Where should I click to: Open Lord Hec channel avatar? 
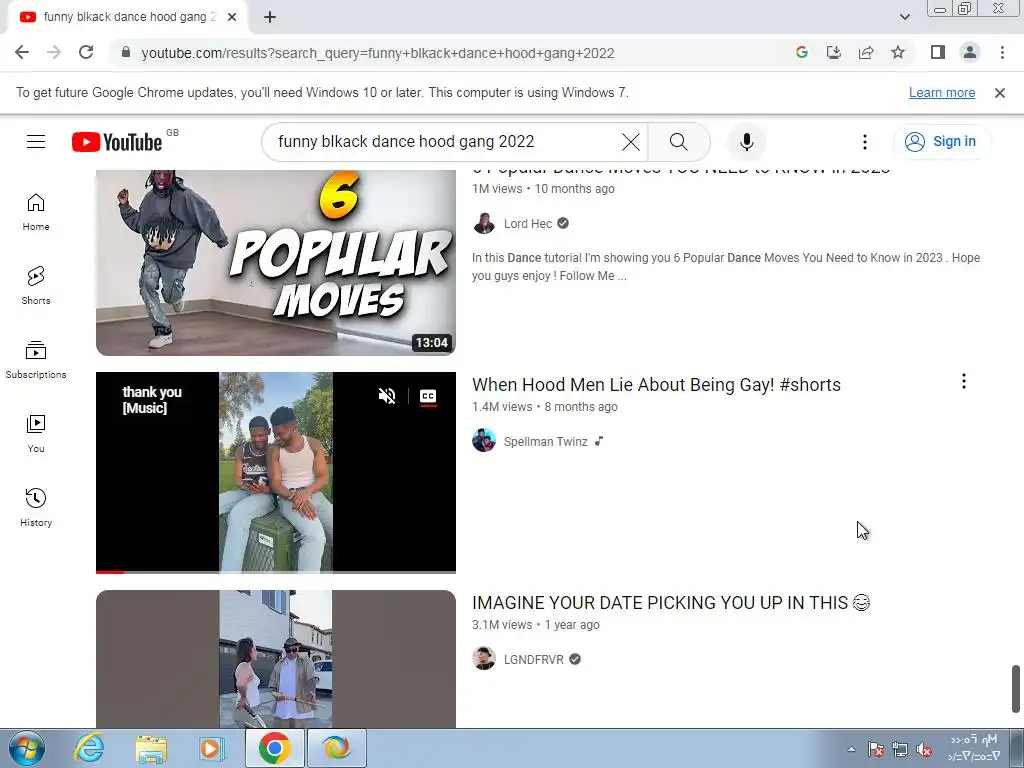pos(484,223)
